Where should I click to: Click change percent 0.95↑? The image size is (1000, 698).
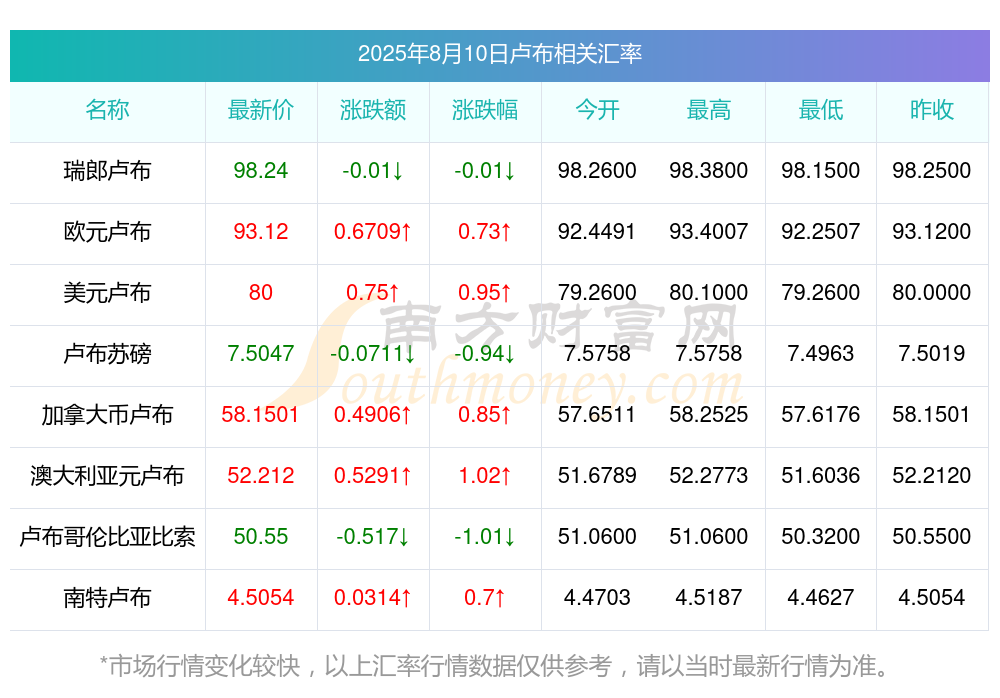(485, 292)
